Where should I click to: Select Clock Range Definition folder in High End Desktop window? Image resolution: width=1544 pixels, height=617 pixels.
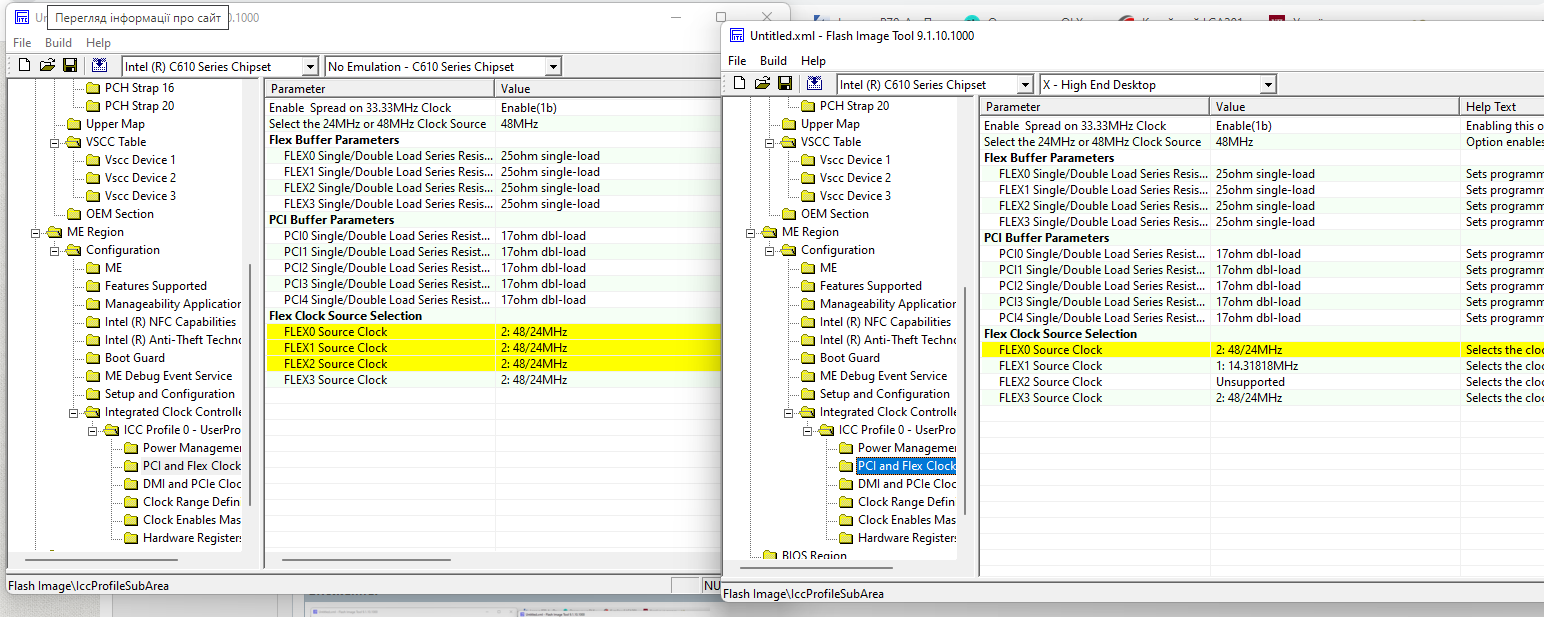pos(907,502)
